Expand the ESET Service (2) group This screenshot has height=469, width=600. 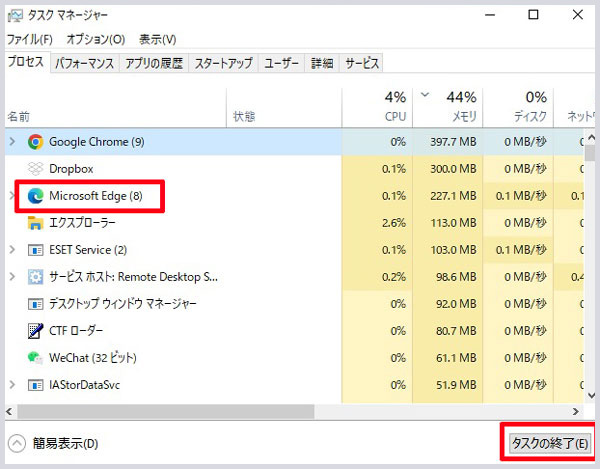pos(12,250)
